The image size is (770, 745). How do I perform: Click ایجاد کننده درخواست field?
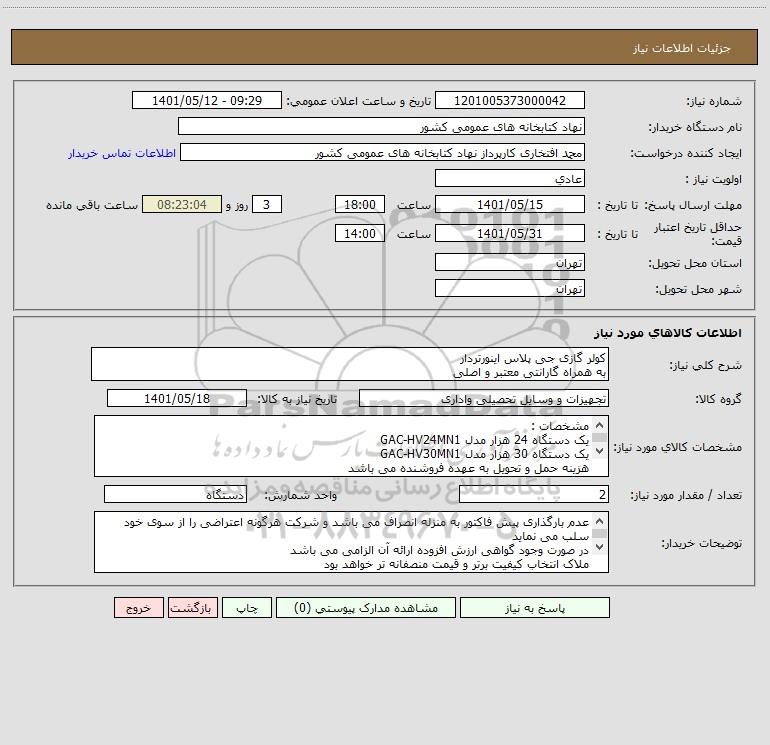(x=382, y=153)
